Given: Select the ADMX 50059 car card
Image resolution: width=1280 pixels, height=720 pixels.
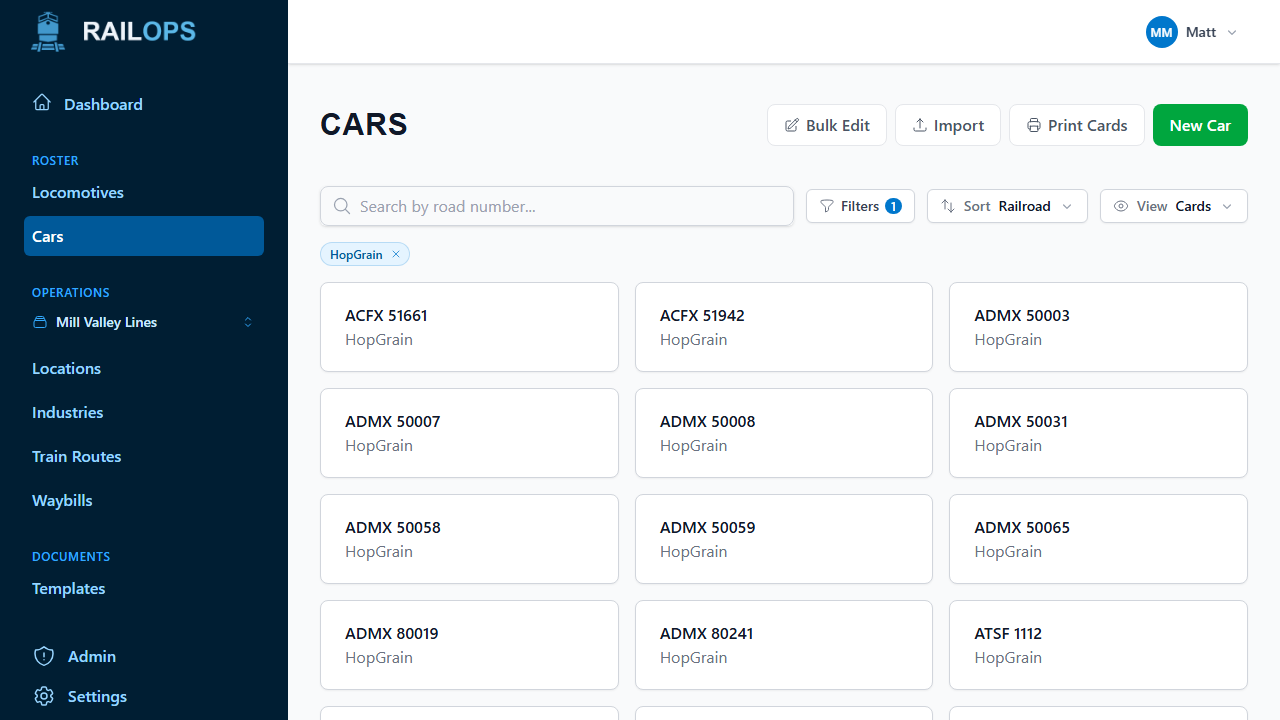Looking at the screenshot, I should [x=784, y=539].
